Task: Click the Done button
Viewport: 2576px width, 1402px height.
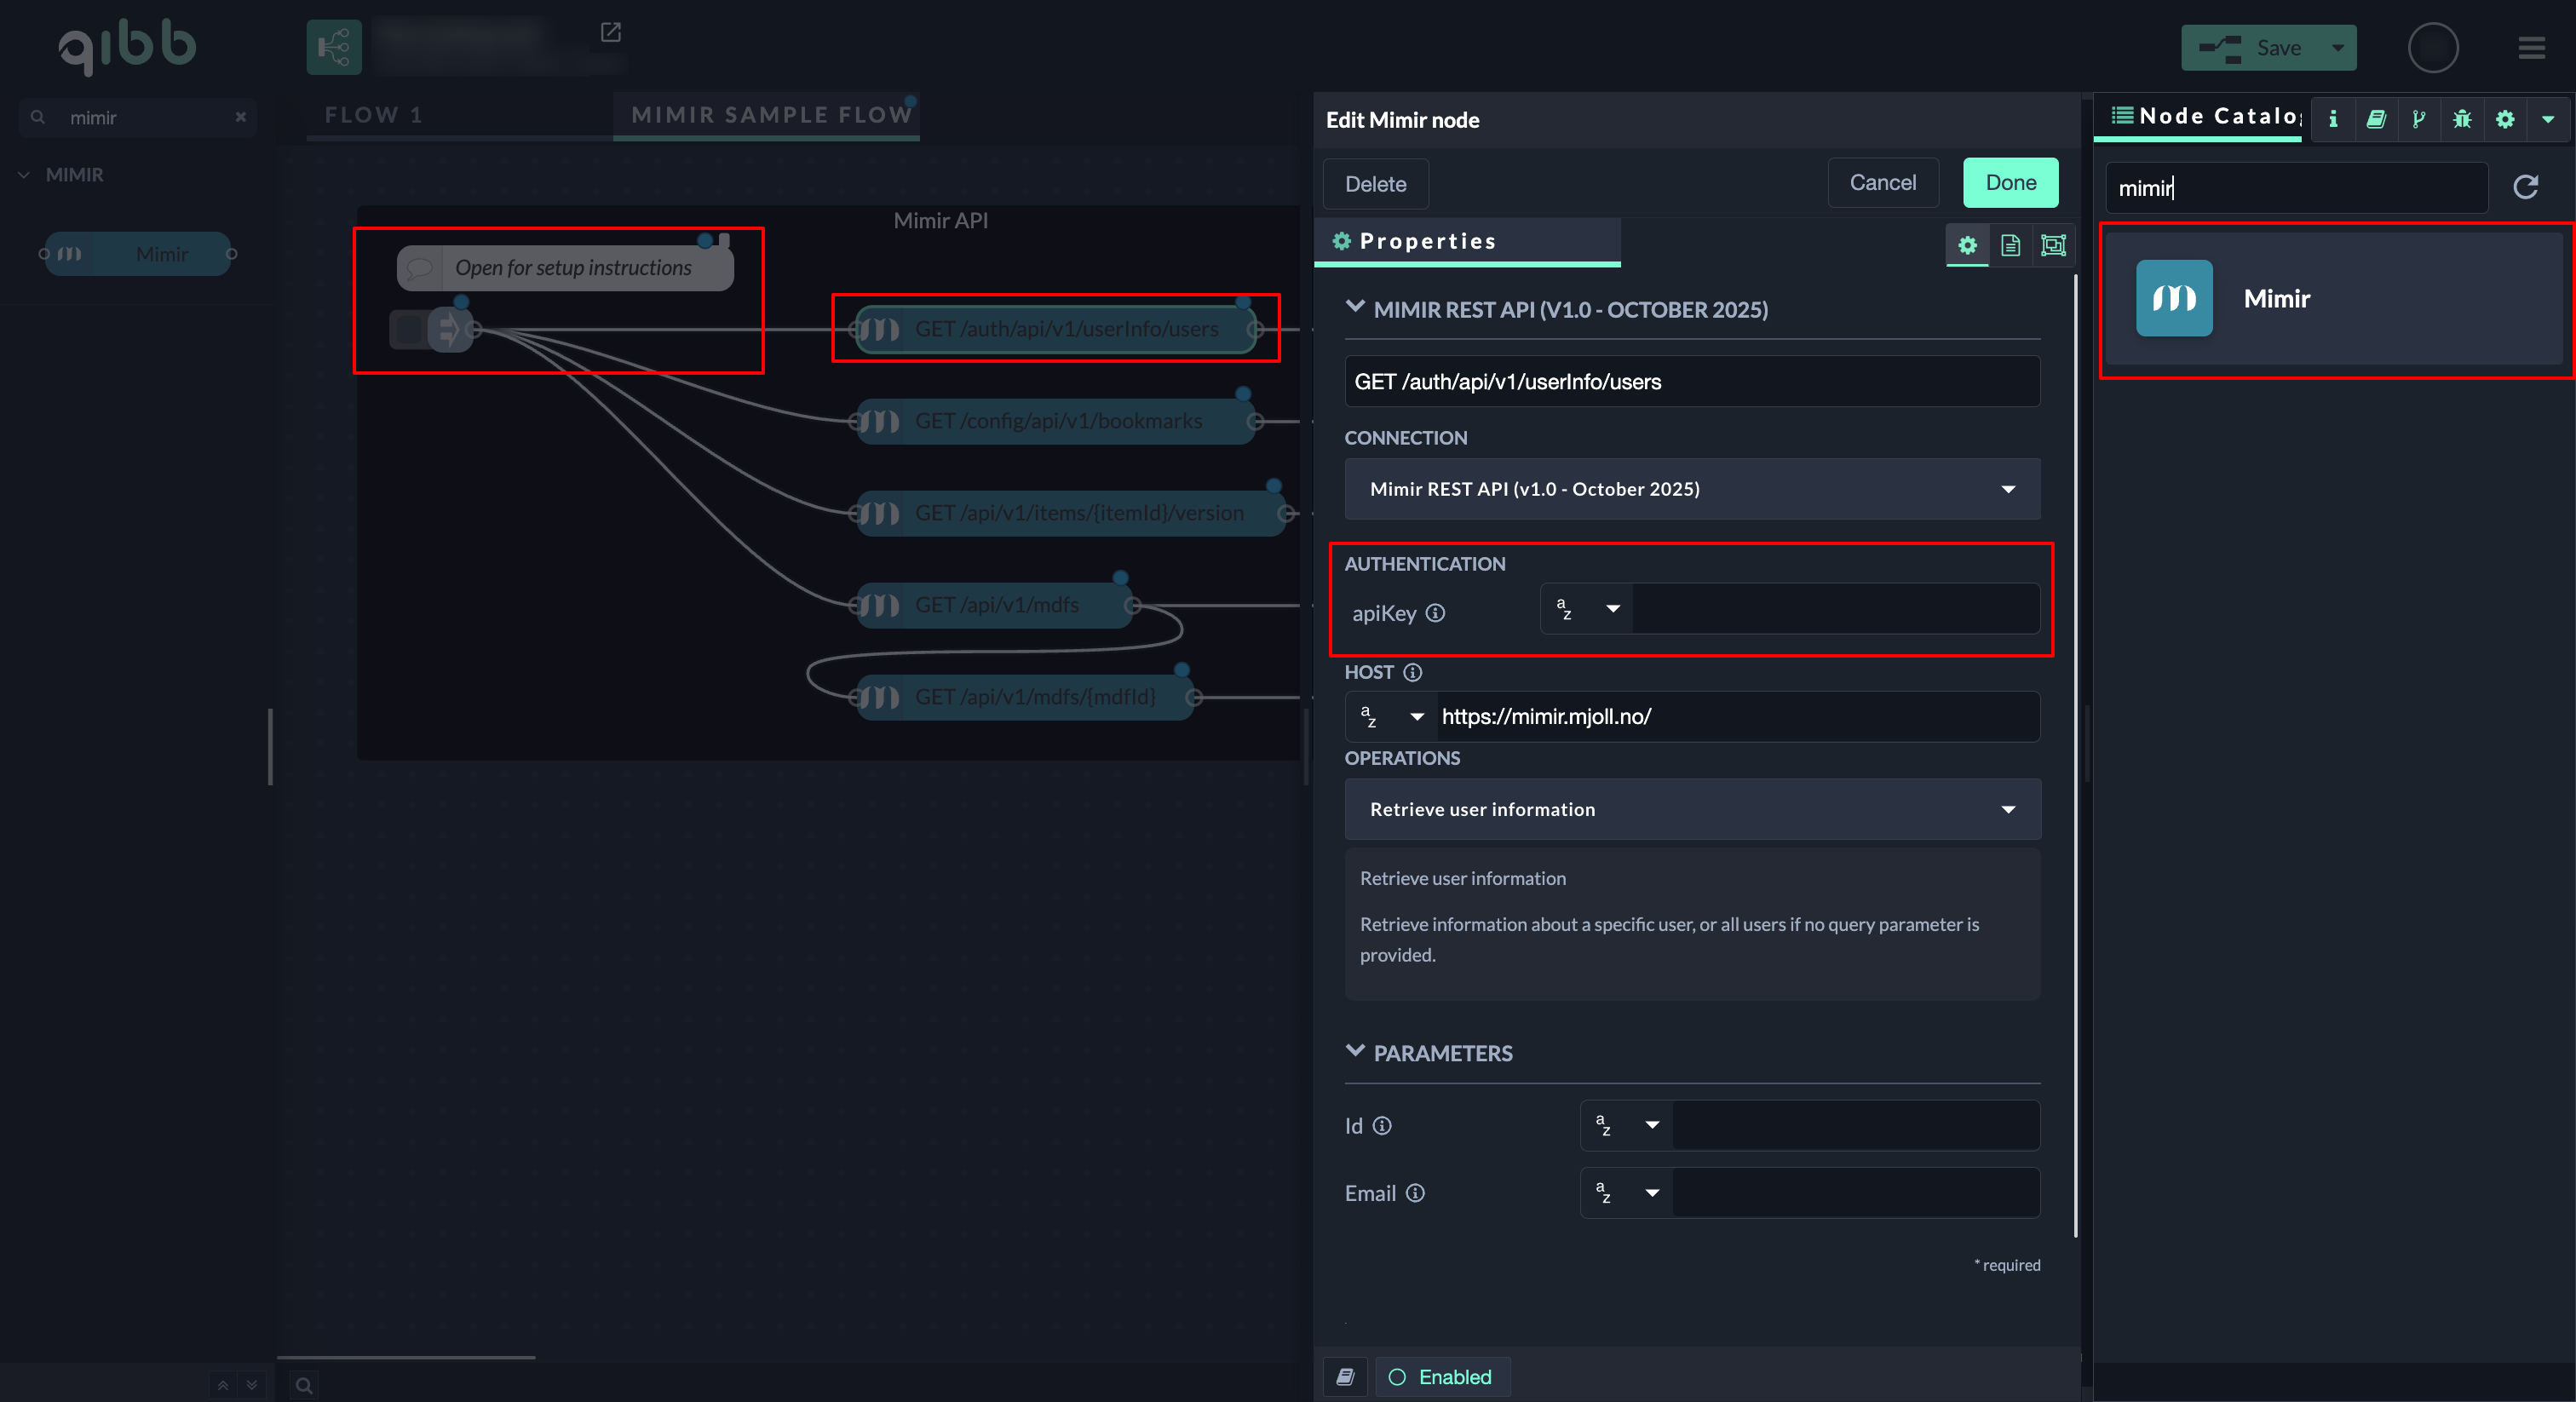Action: coord(2010,183)
